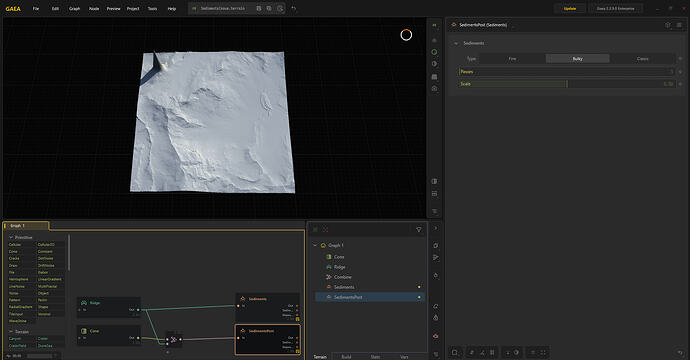Click the GAEA logo

[13, 8]
